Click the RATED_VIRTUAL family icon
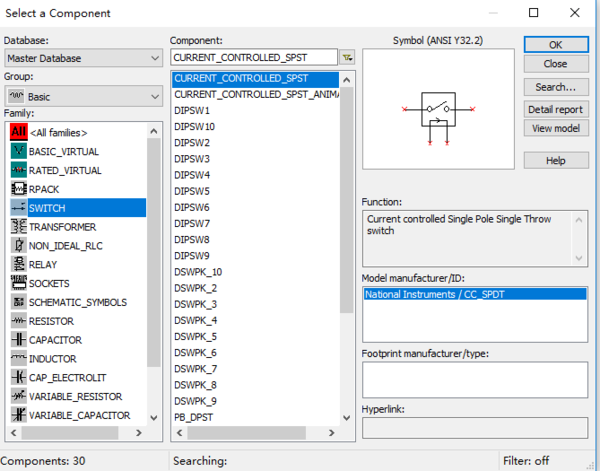600x471 pixels. coord(18,170)
